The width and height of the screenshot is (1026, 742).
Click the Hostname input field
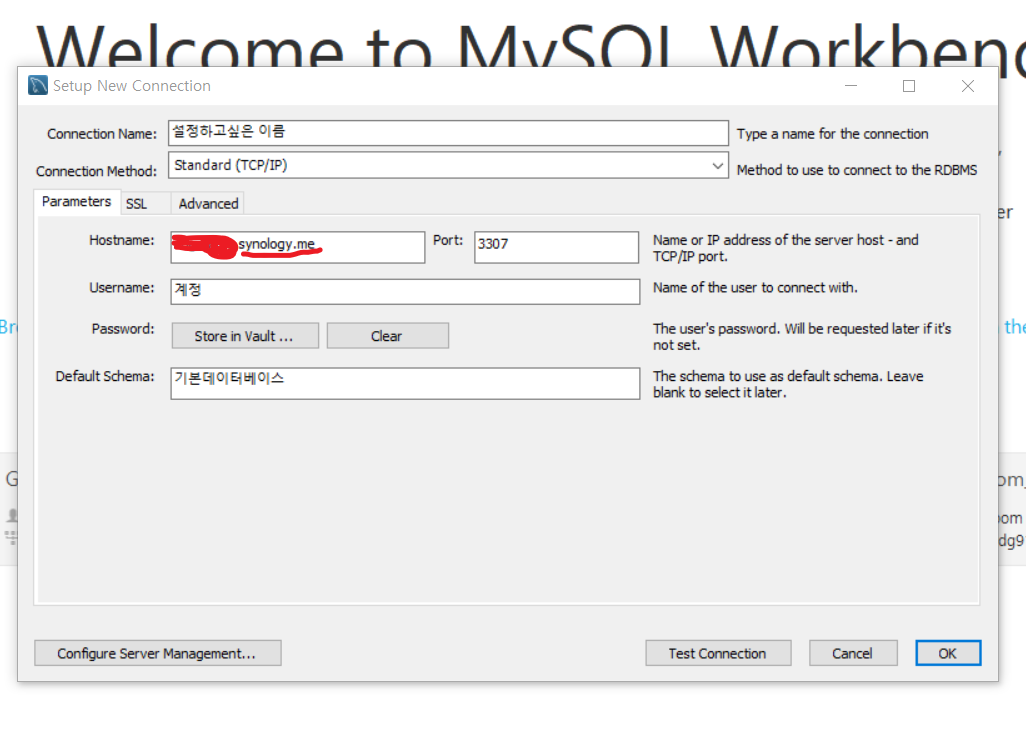pos(298,247)
